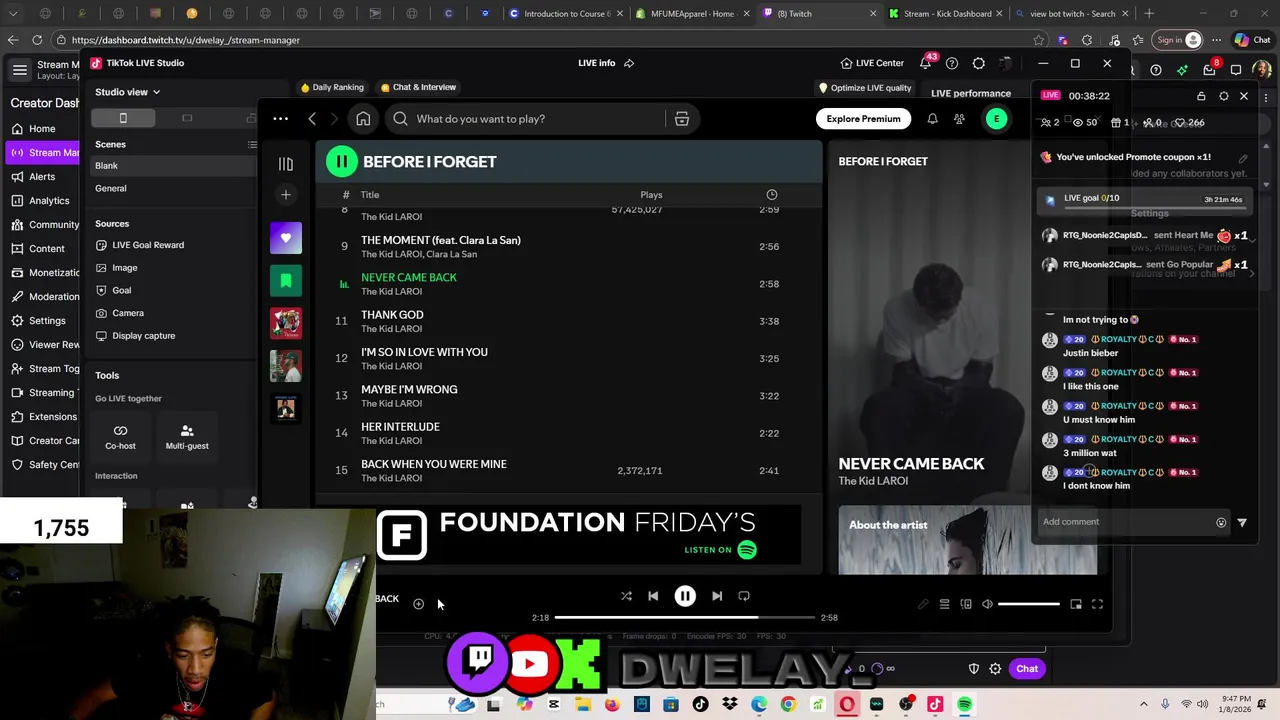Open Spotify Home icon
The image size is (1280, 720).
pos(363,119)
